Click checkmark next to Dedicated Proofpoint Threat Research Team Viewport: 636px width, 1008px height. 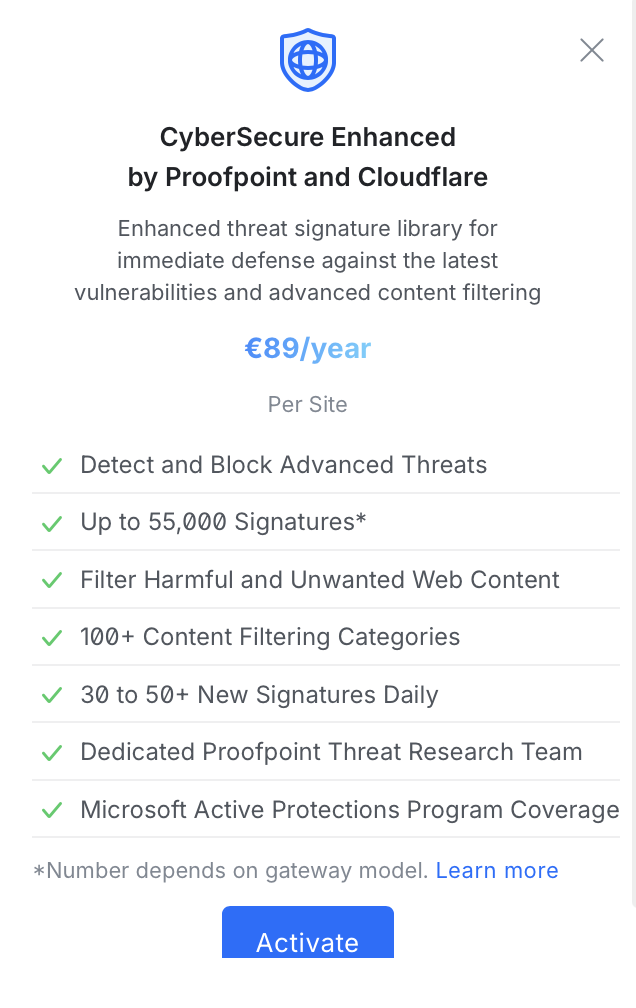click(51, 753)
